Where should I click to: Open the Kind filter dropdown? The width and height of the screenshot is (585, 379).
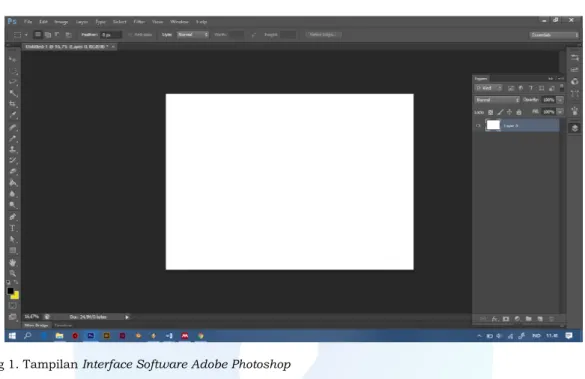(488, 88)
